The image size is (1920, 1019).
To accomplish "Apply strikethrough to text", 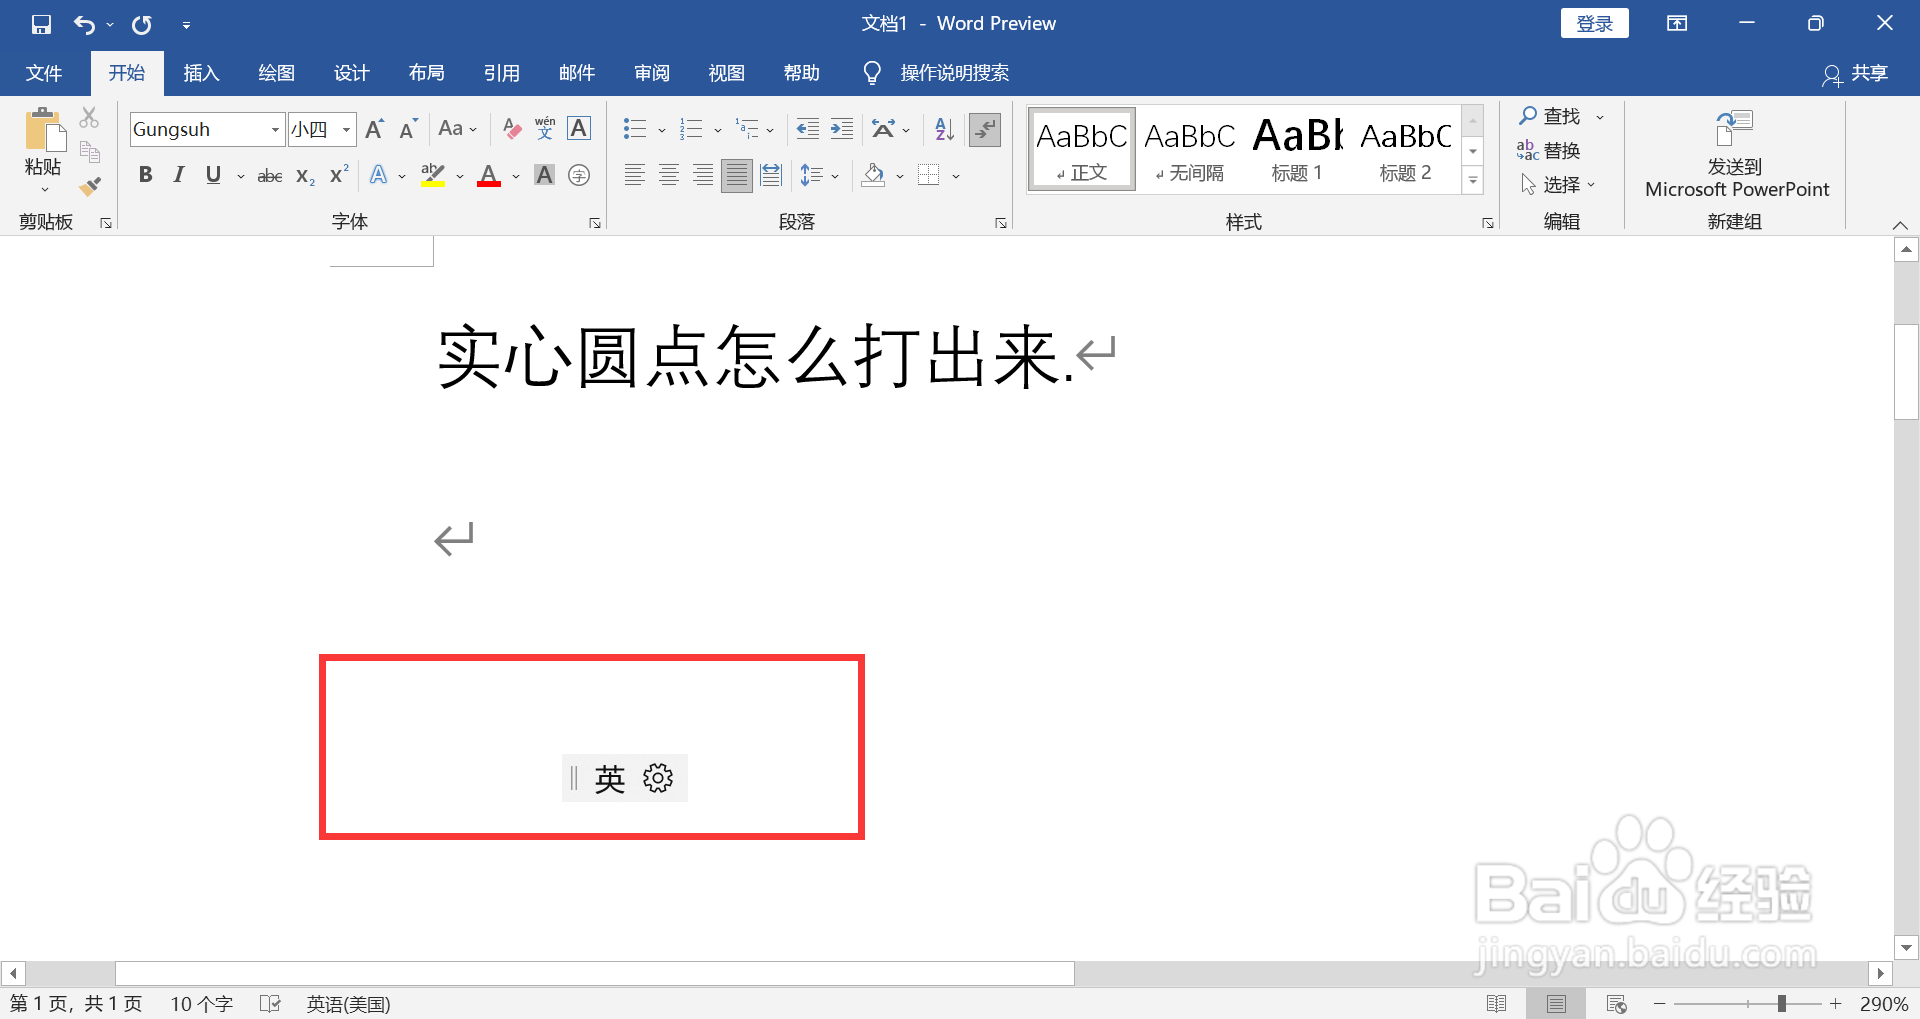I will point(268,174).
